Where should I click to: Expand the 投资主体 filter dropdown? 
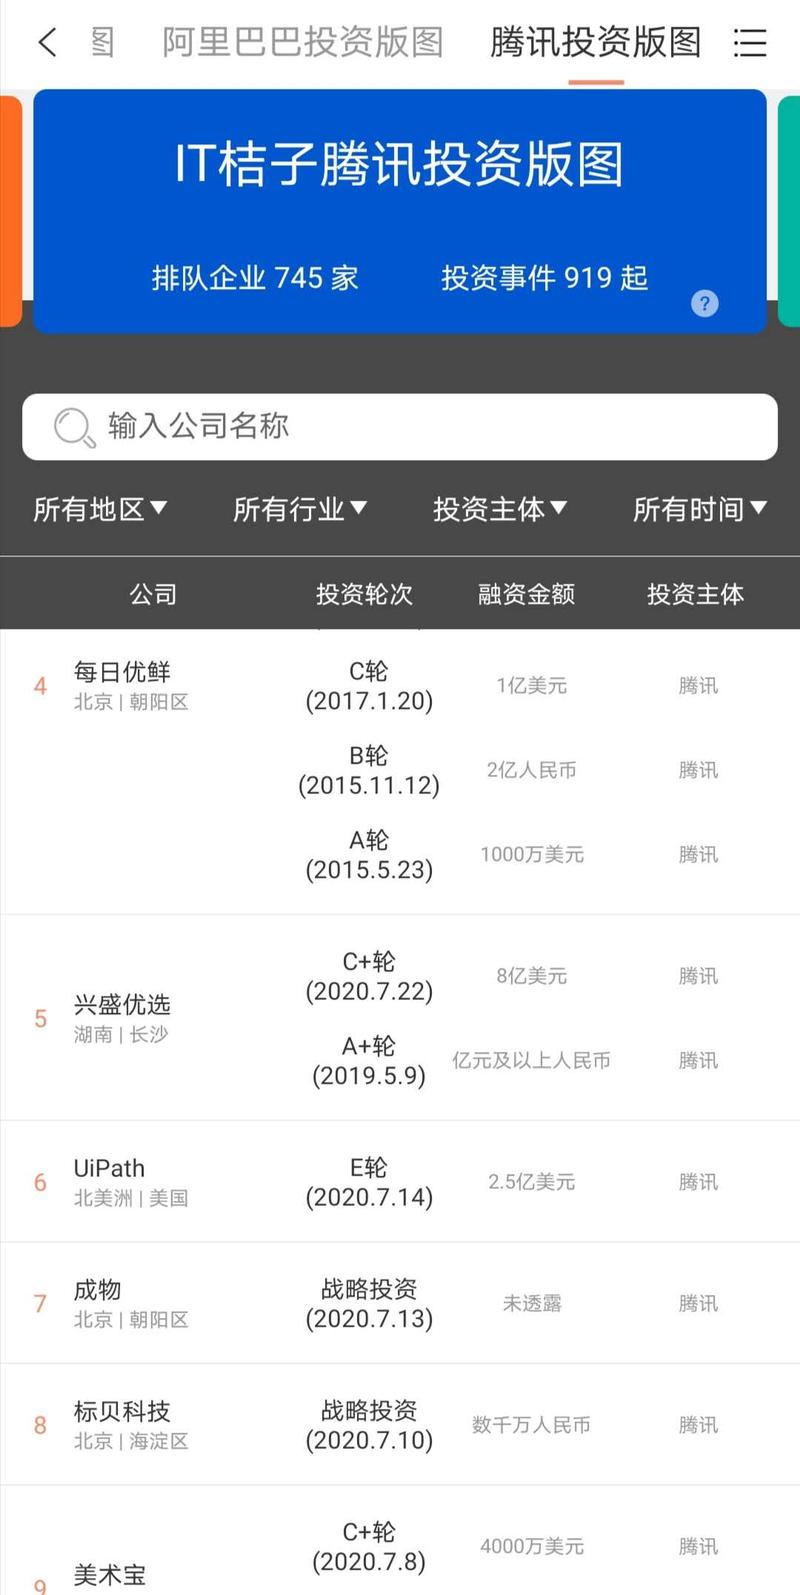click(x=500, y=509)
